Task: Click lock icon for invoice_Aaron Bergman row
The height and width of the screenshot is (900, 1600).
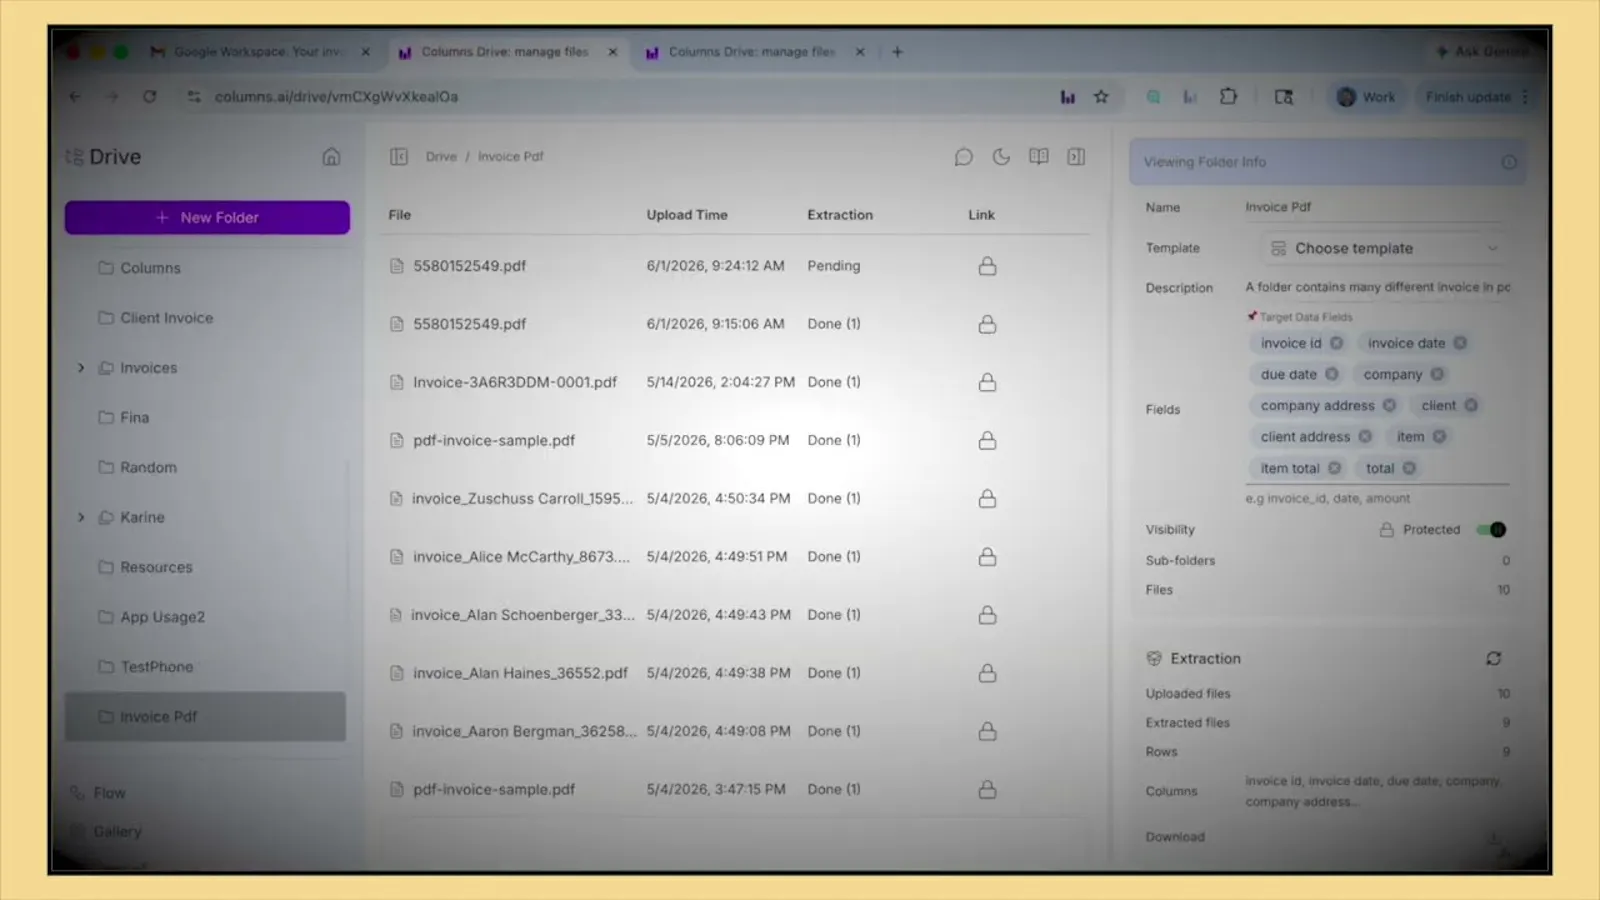Action: (x=987, y=731)
